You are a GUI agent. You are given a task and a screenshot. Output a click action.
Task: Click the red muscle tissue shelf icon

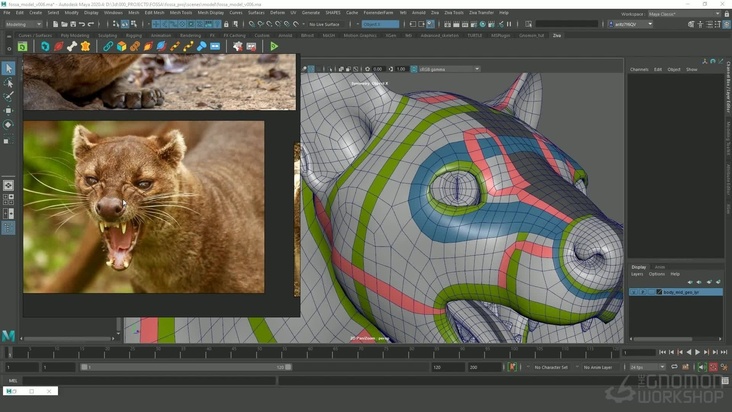tap(58, 46)
